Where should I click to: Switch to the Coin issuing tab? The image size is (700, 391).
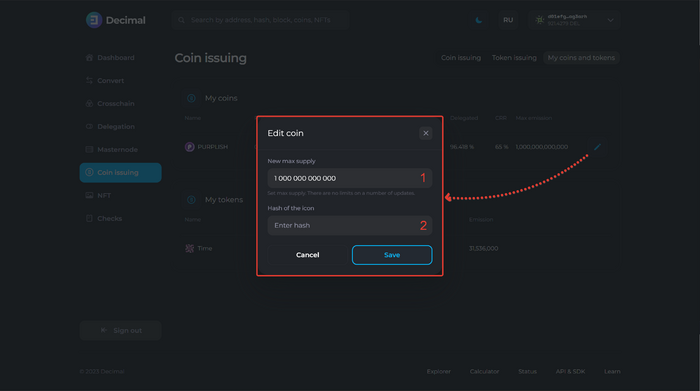point(461,58)
